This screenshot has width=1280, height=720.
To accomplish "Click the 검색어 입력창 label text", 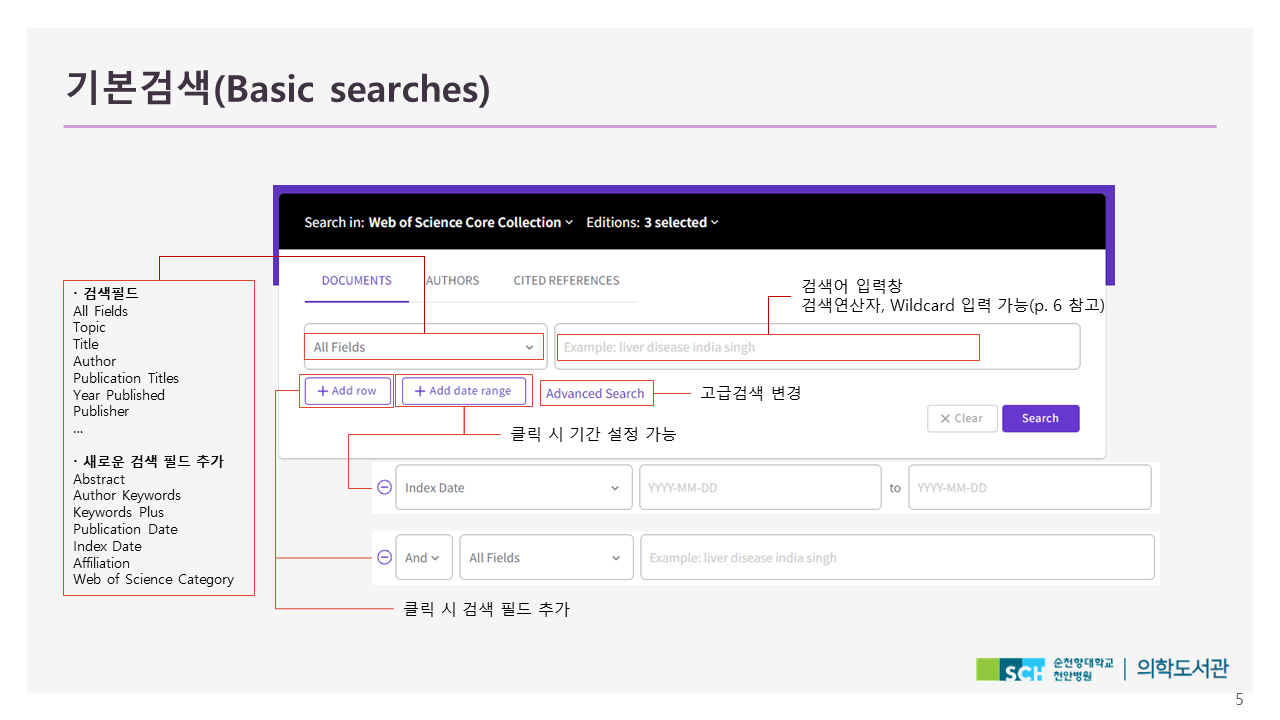I will tap(852, 286).
